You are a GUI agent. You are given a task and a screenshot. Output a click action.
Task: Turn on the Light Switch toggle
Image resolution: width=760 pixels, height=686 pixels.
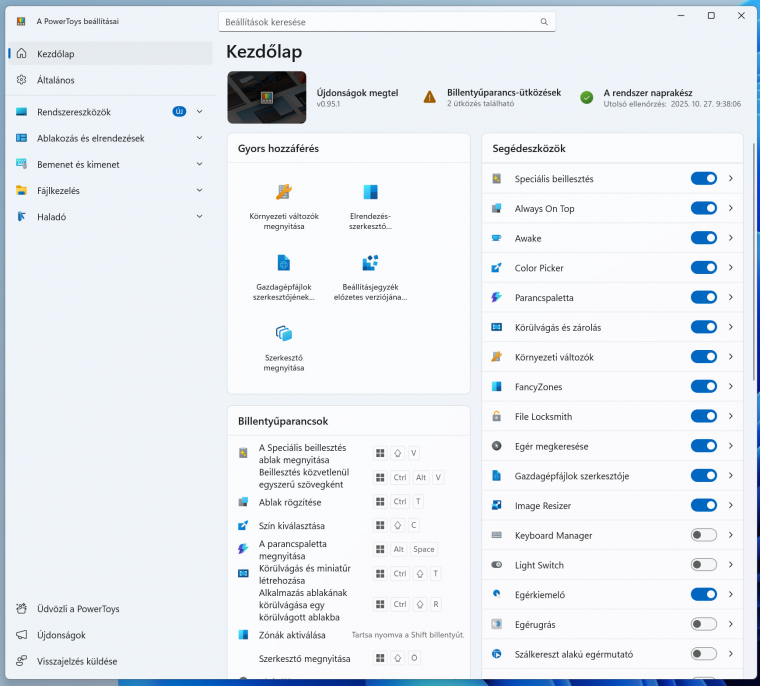click(703, 565)
